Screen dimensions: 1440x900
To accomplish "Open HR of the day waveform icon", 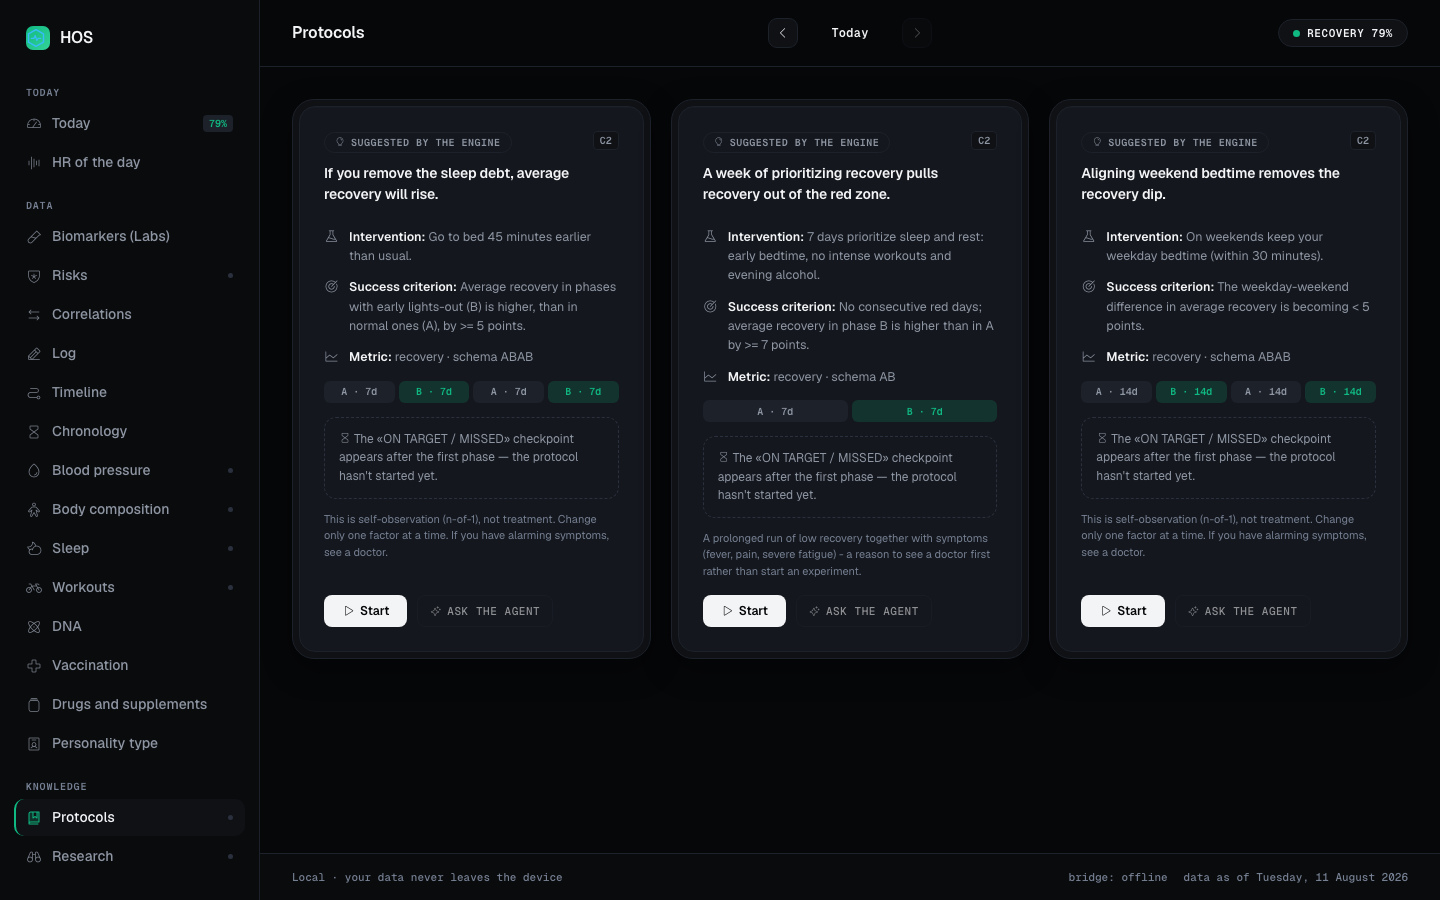I will pyautogui.click(x=34, y=163).
